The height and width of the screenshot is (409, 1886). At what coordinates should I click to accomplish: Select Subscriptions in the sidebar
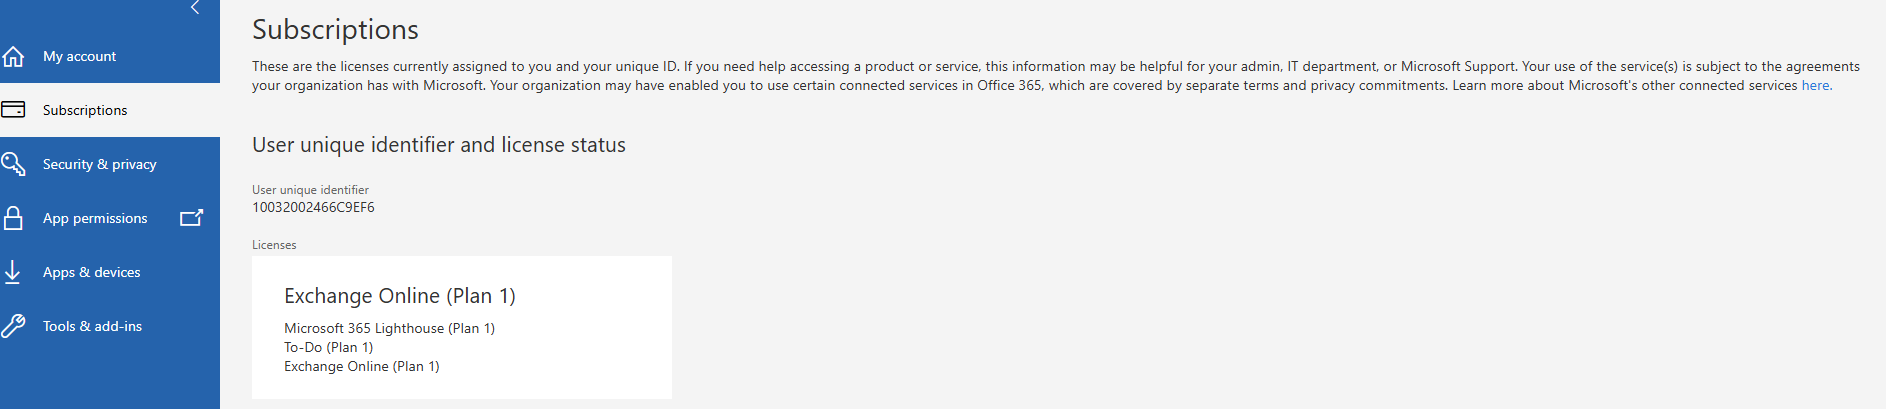click(85, 110)
